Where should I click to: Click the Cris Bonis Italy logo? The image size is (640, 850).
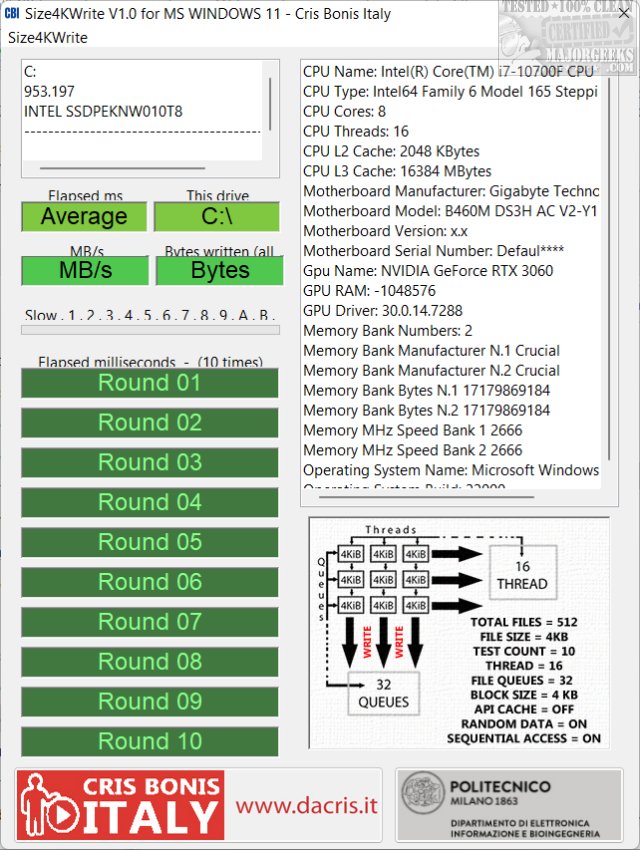[121, 805]
